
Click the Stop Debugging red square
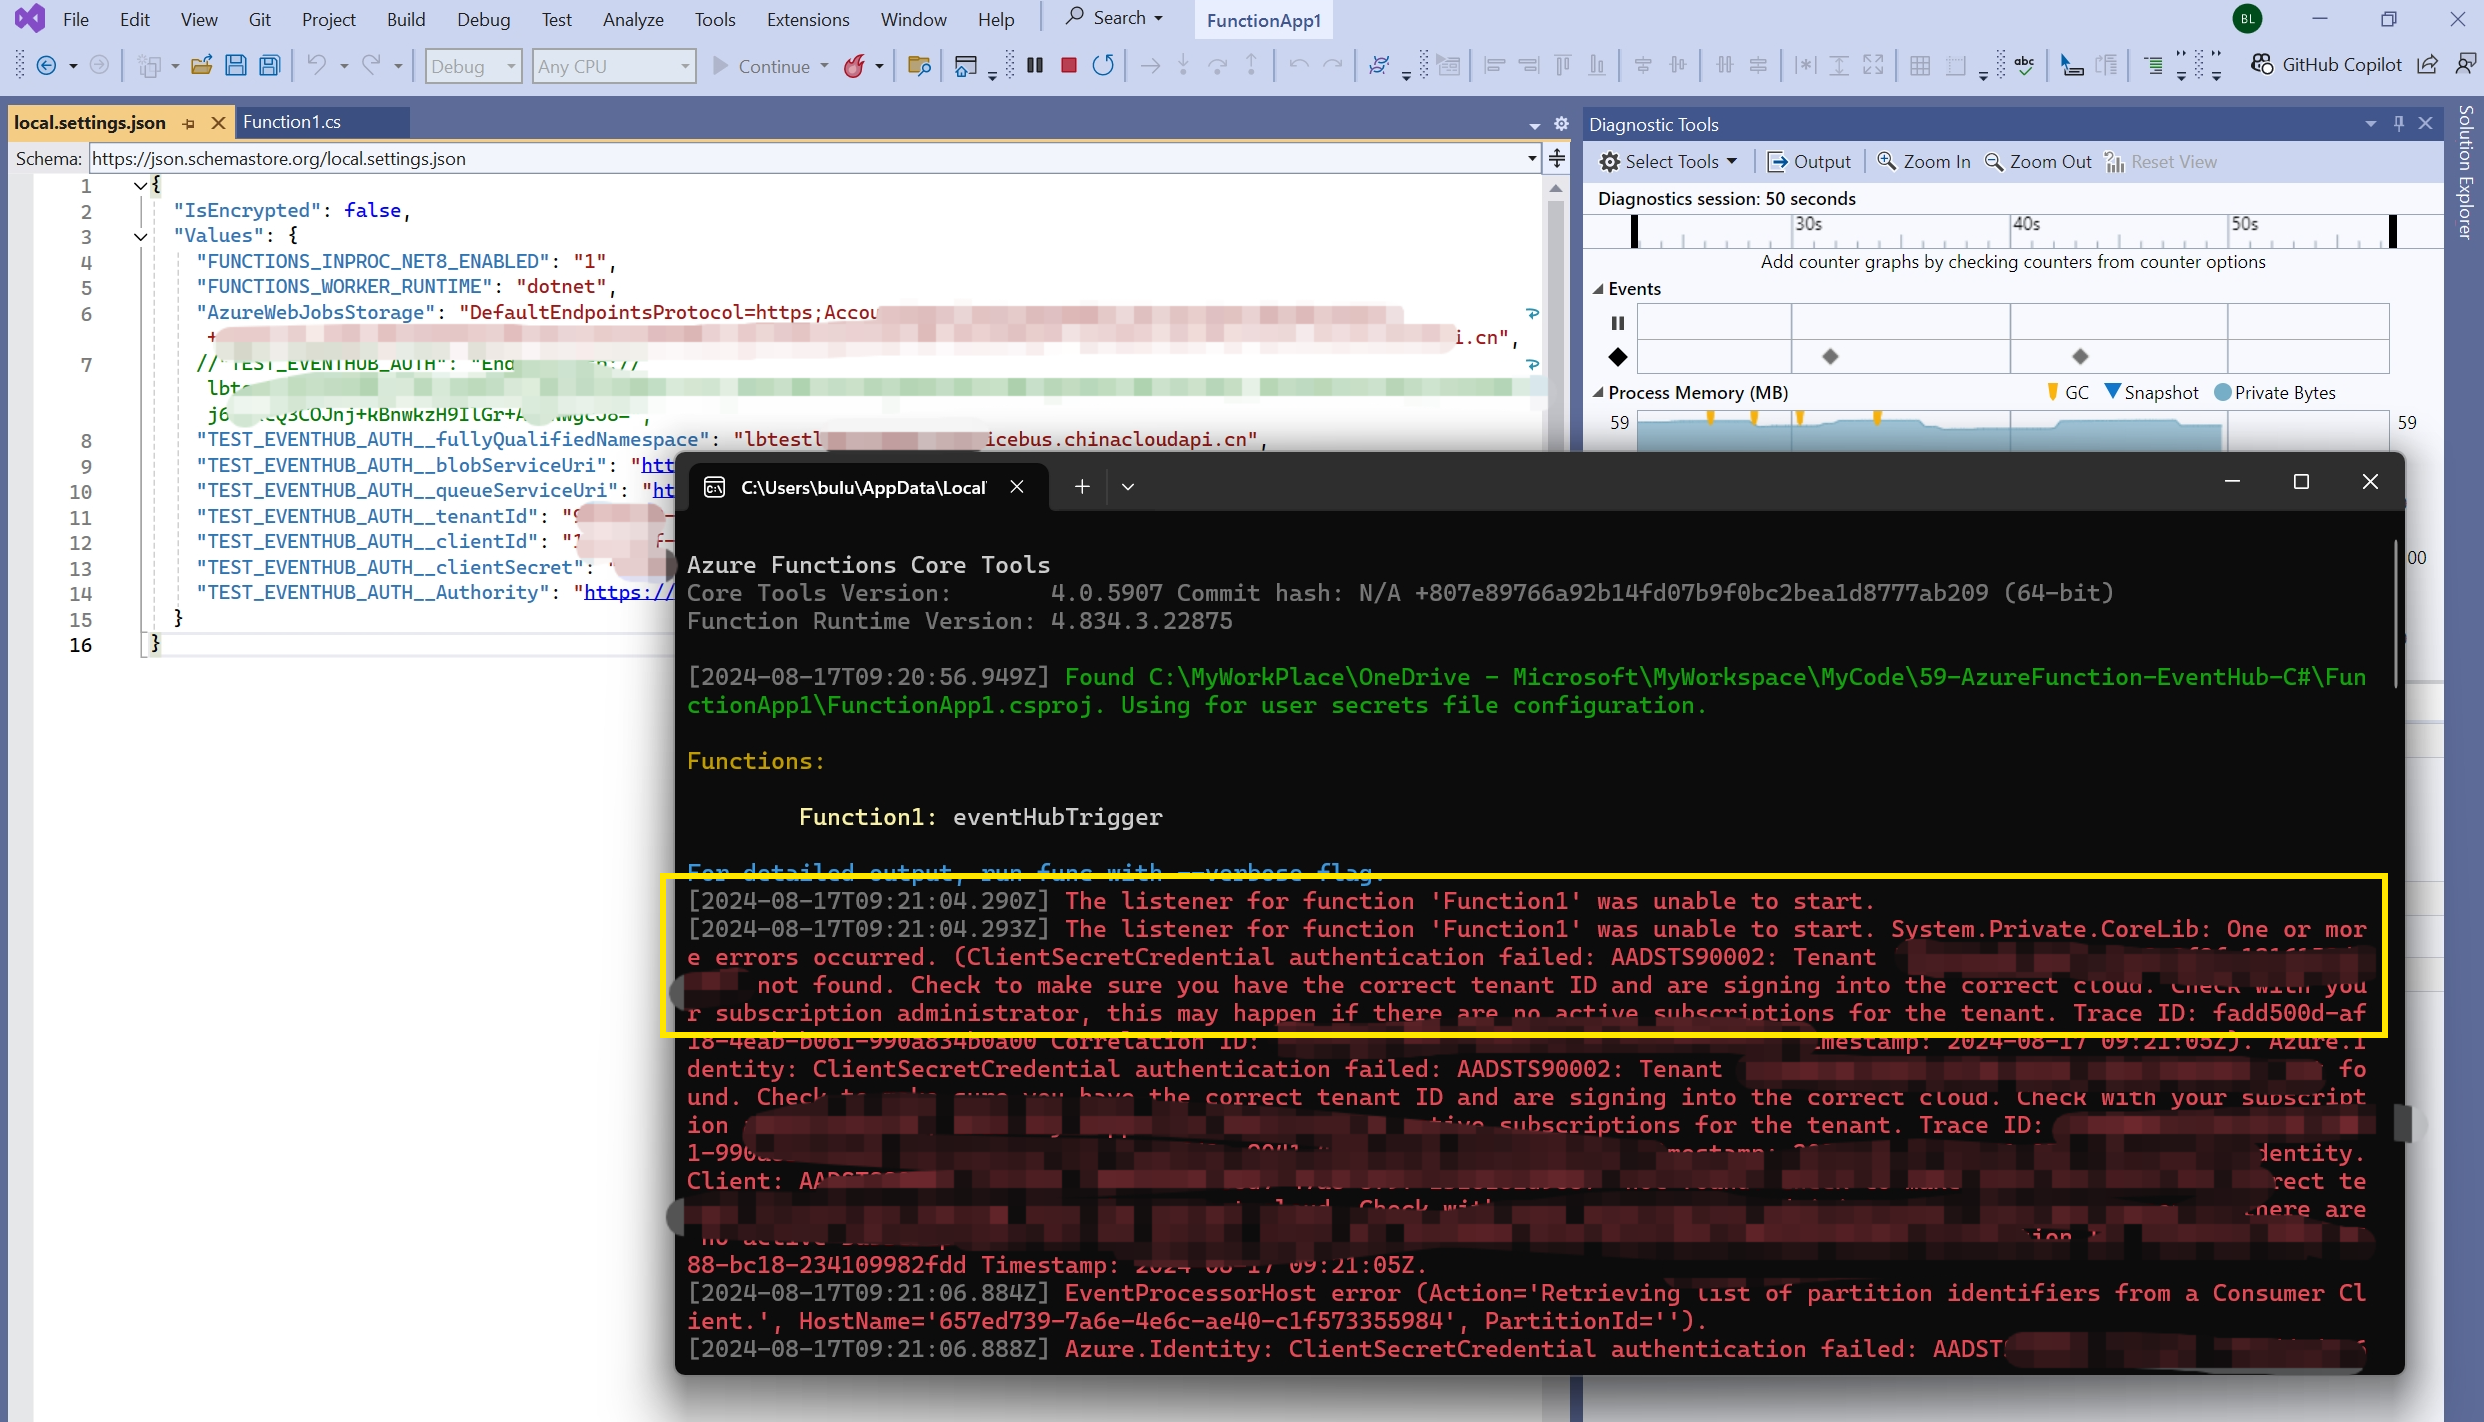tap(1069, 66)
